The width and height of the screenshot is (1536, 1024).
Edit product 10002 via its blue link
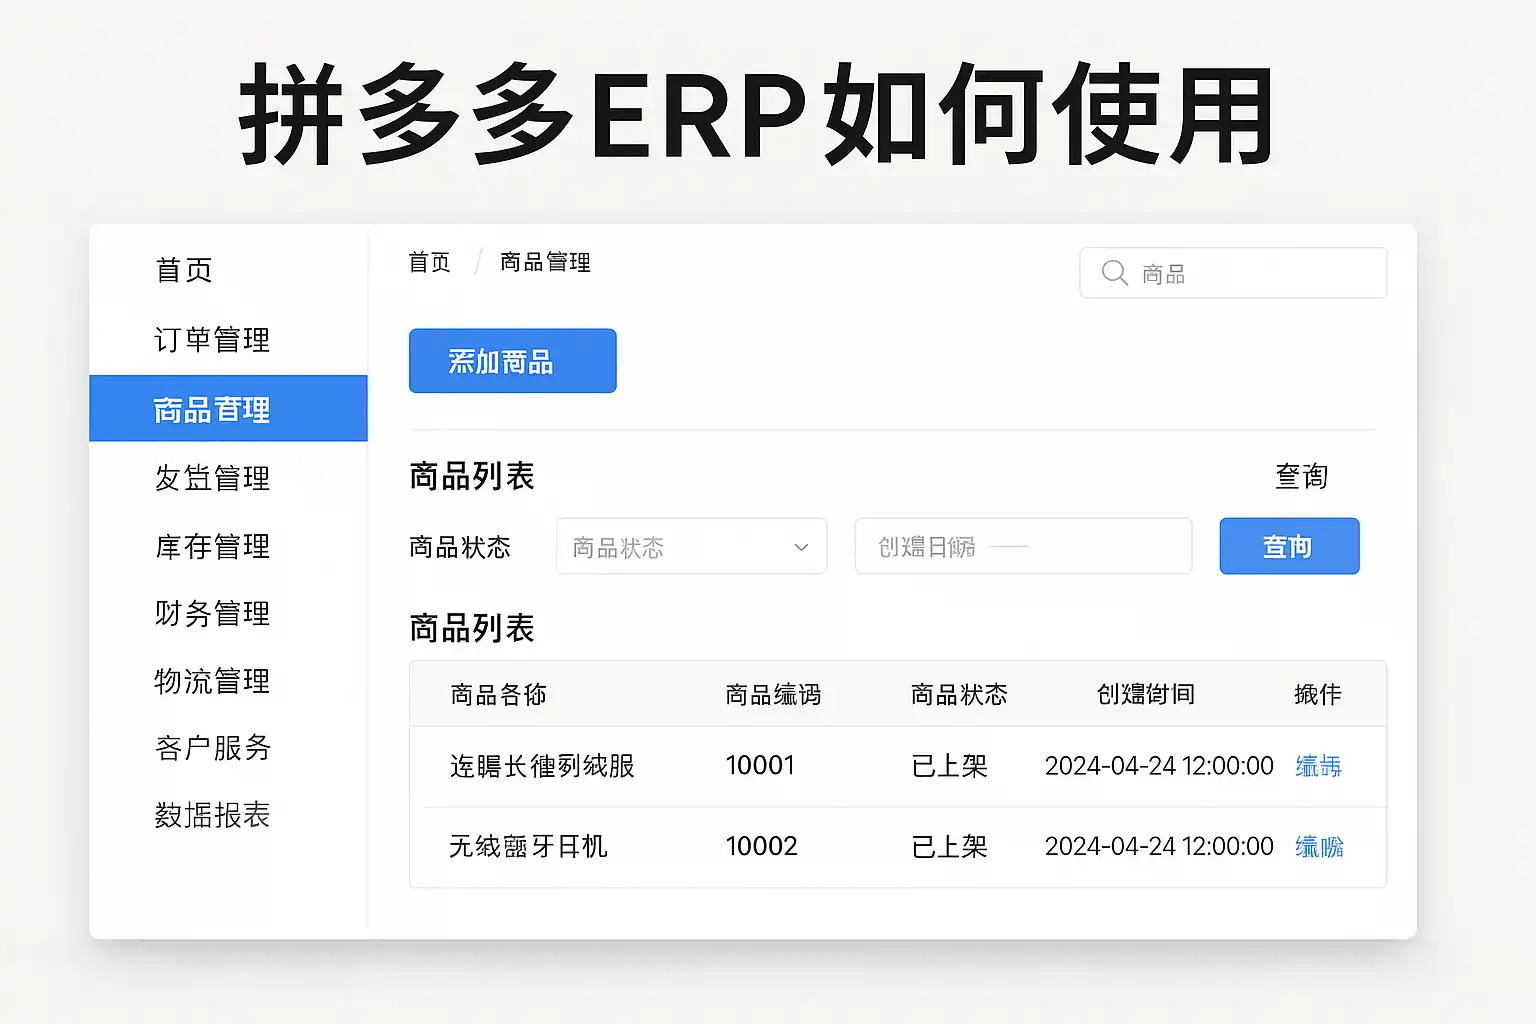pyautogui.click(x=1319, y=847)
